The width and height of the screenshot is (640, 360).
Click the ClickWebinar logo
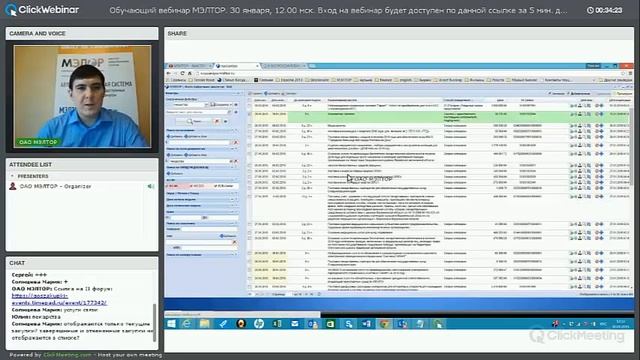pos(42,10)
